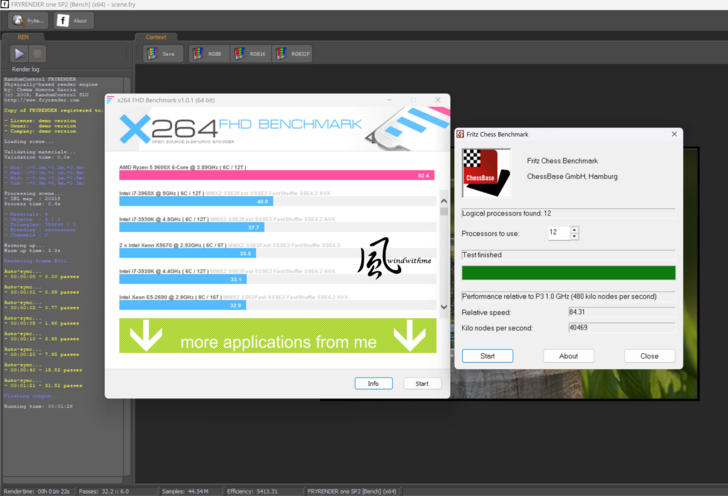Click Start in Fritz Chess Benchmark
The image size is (728, 496).
pos(487,355)
